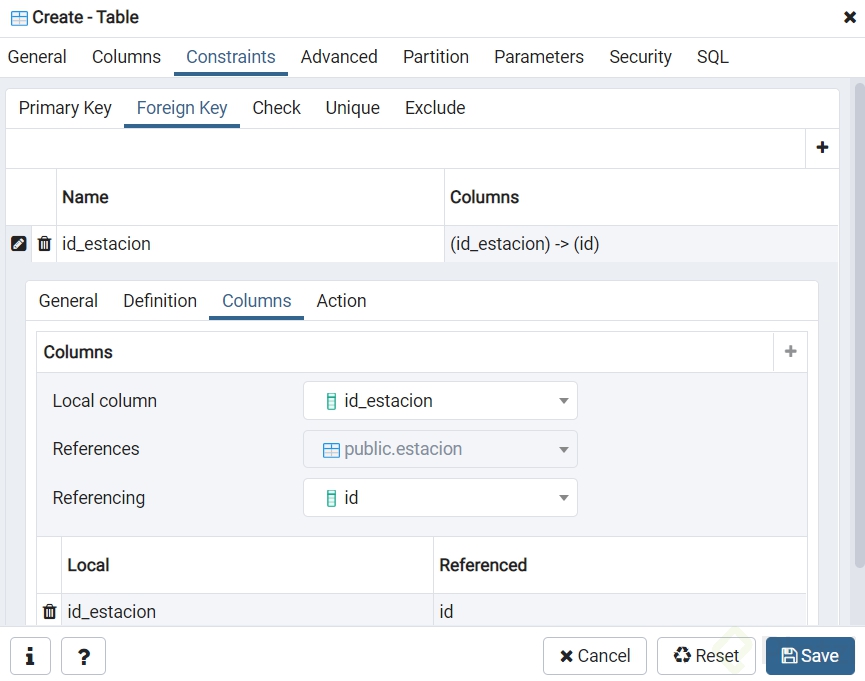Click the edit pencil icon for id_estacion row
Viewport: 865px width, 681px height.
18,244
